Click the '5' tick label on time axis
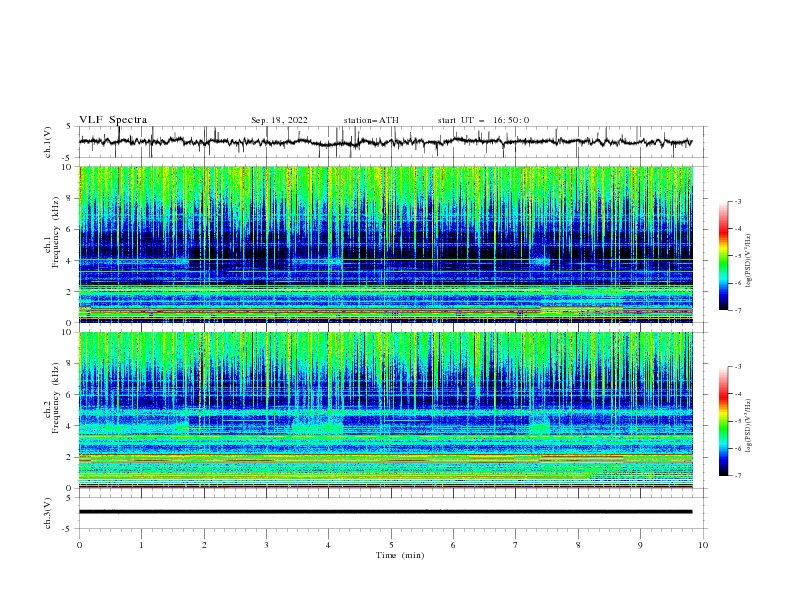The width and height of the screenshot is (792, 612). (x=391, y=545)
